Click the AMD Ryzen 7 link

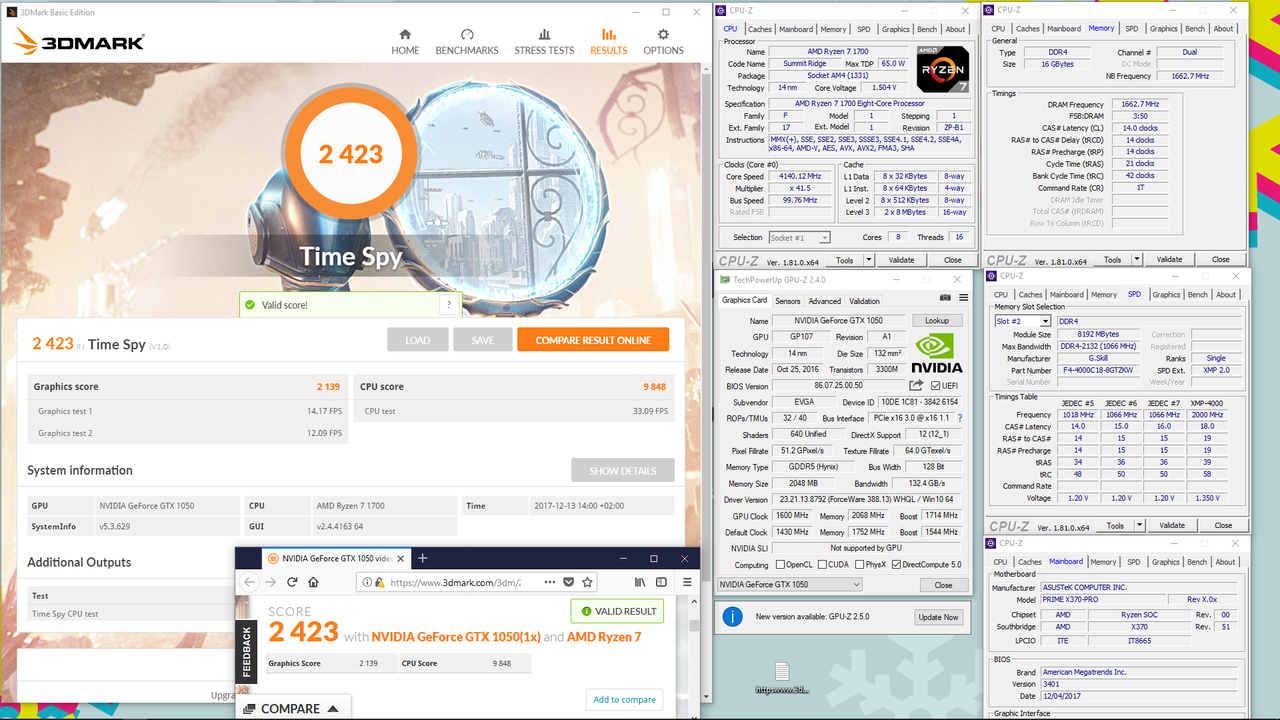[x=604, y=637]
